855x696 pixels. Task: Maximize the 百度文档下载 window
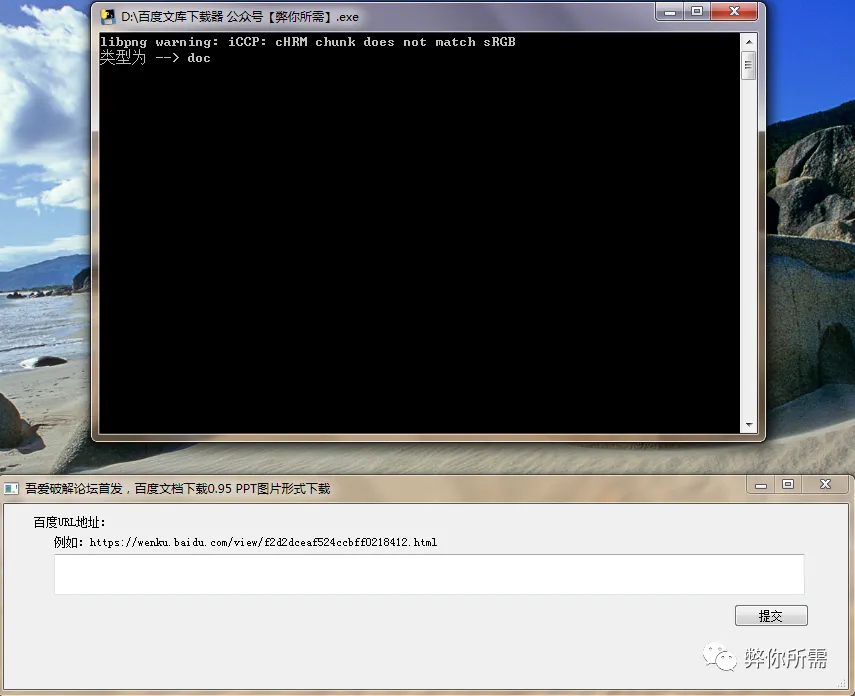pyautogui.click(x=788, y=485)
